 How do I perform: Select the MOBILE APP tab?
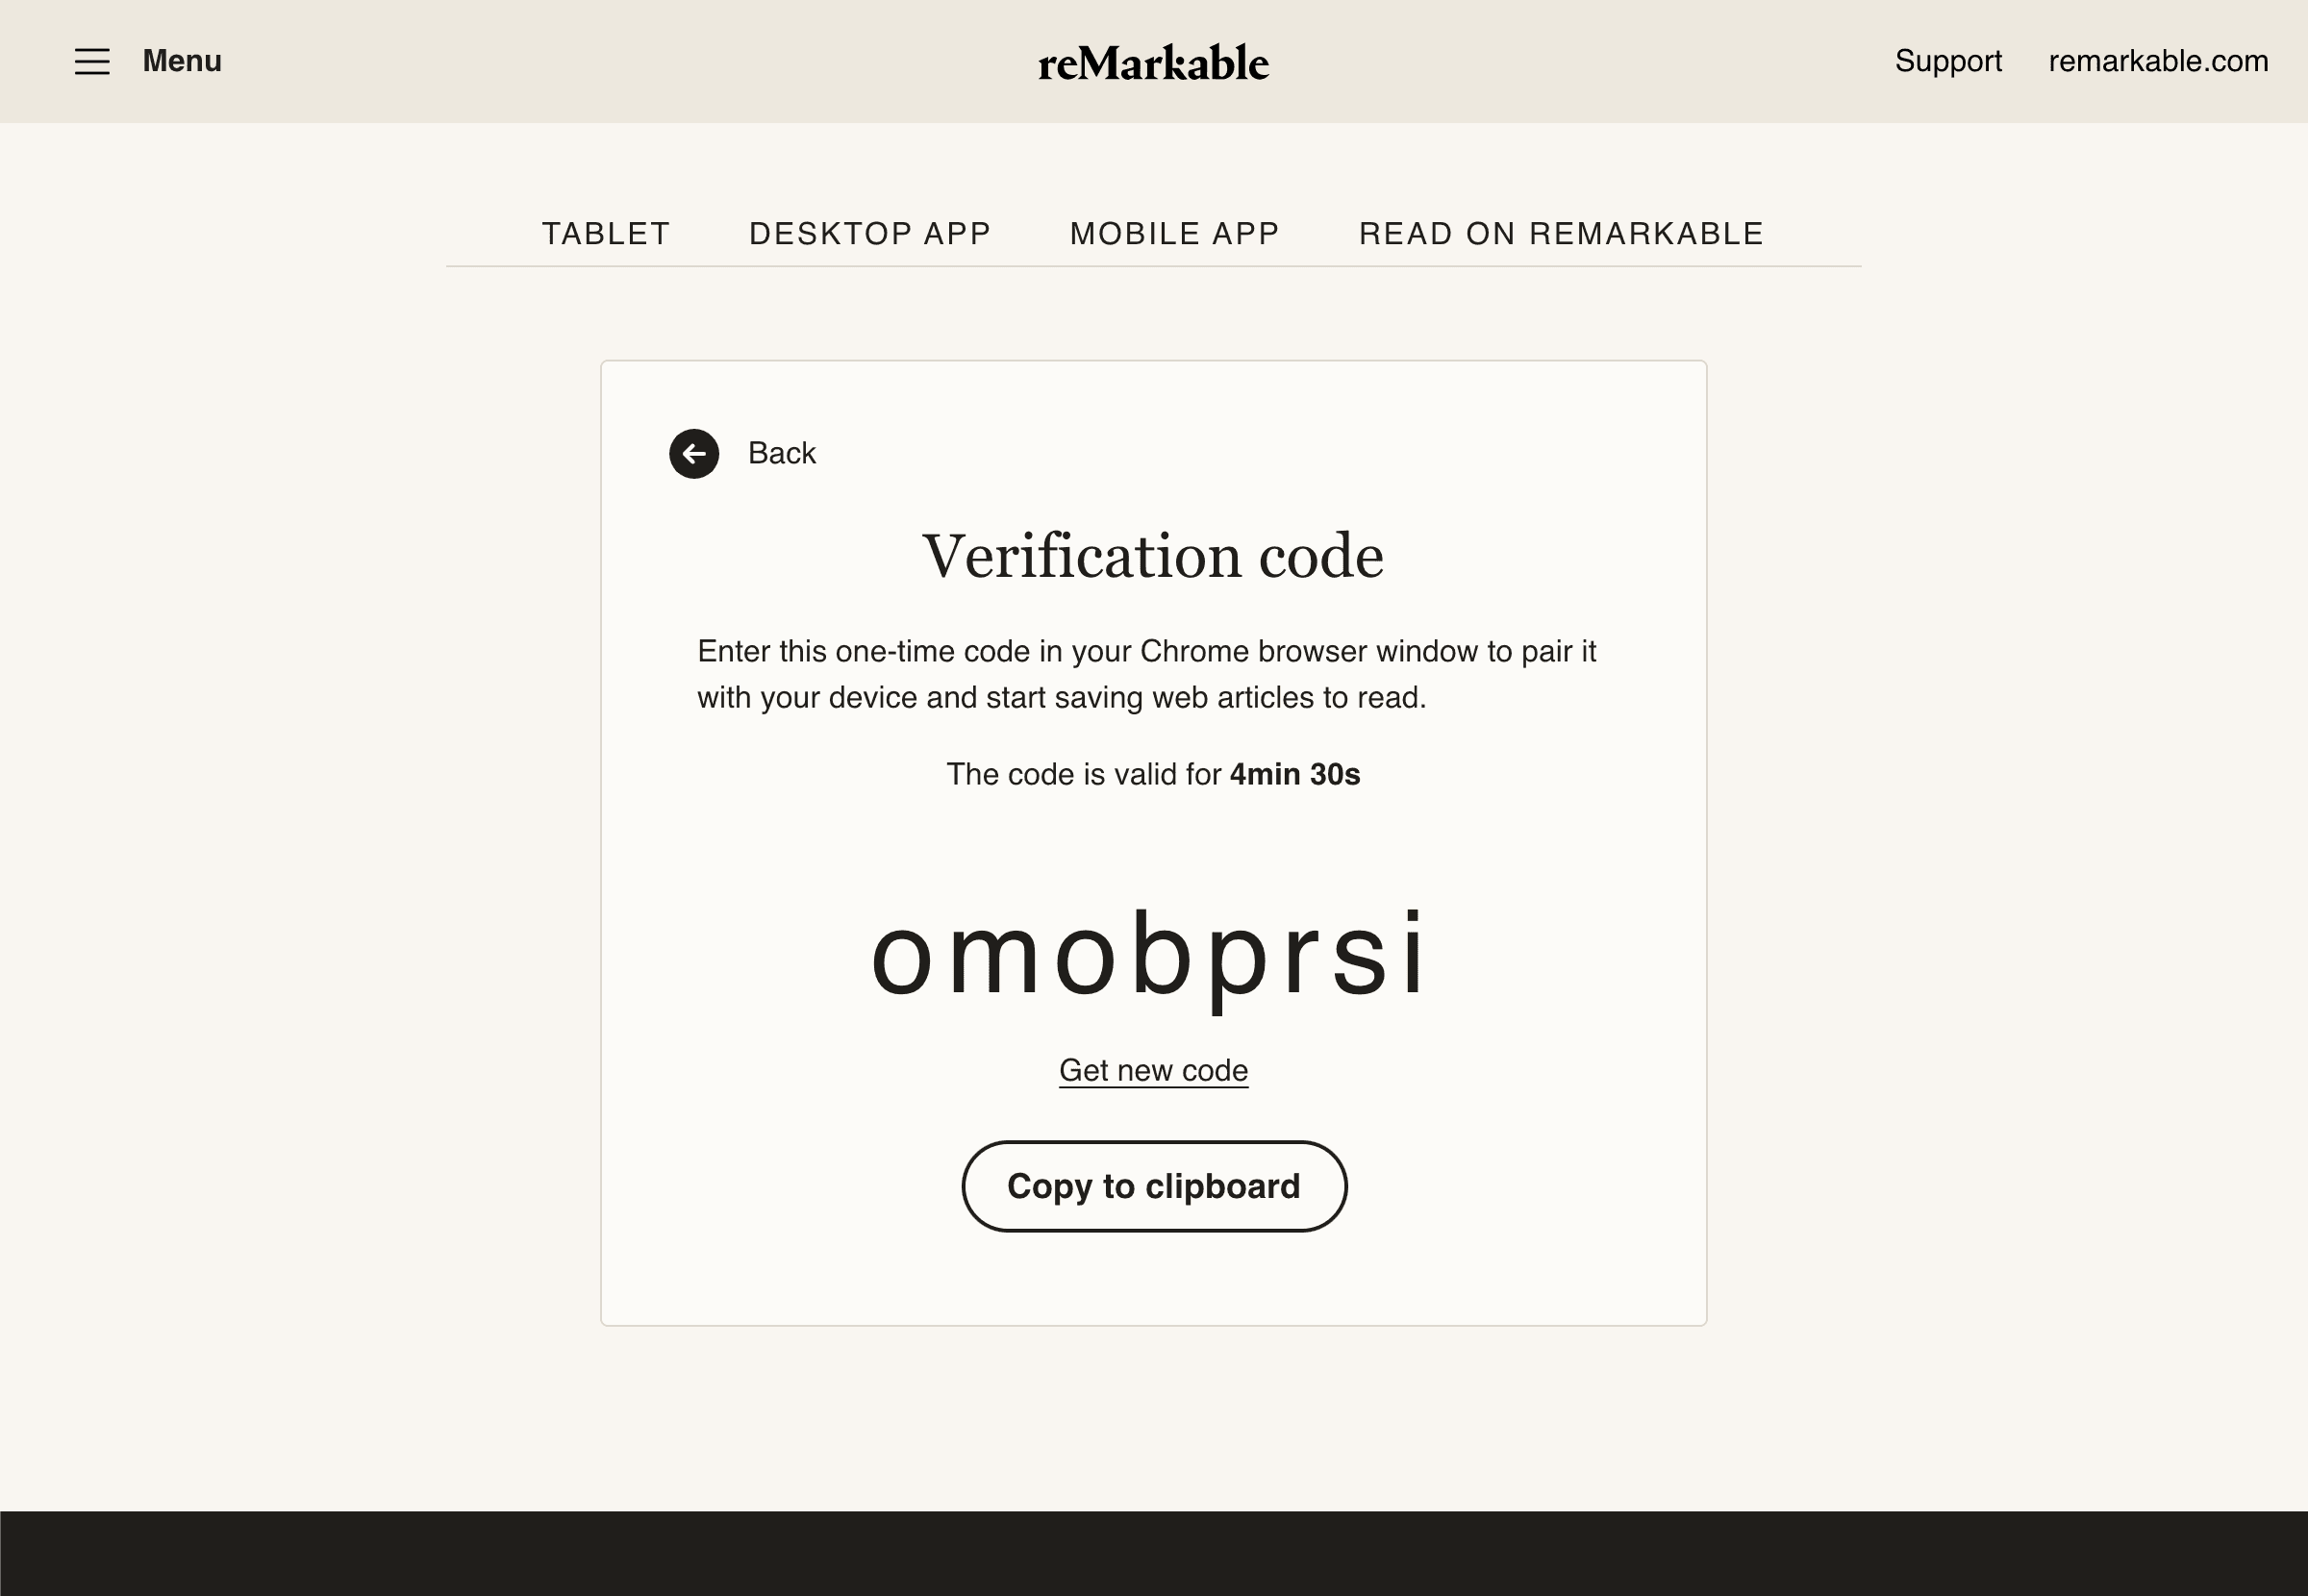[x=1175, y=233]
